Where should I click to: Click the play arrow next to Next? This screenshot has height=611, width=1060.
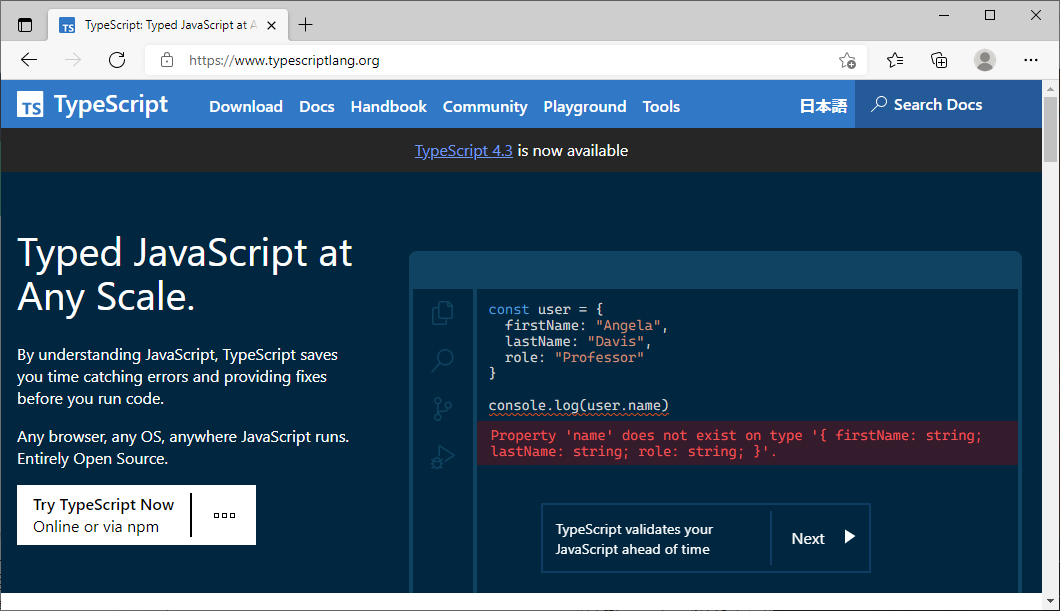coord(850,537)
